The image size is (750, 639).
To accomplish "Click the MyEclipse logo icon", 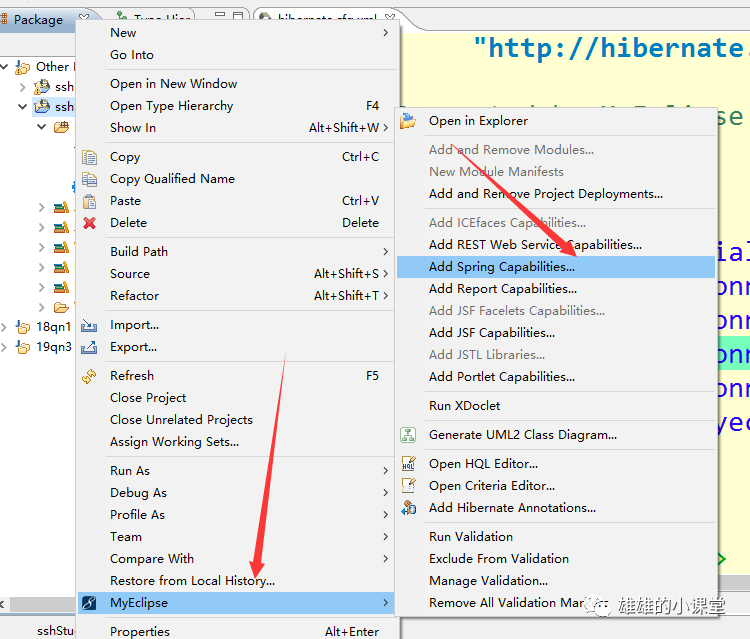I will [89, 603].
